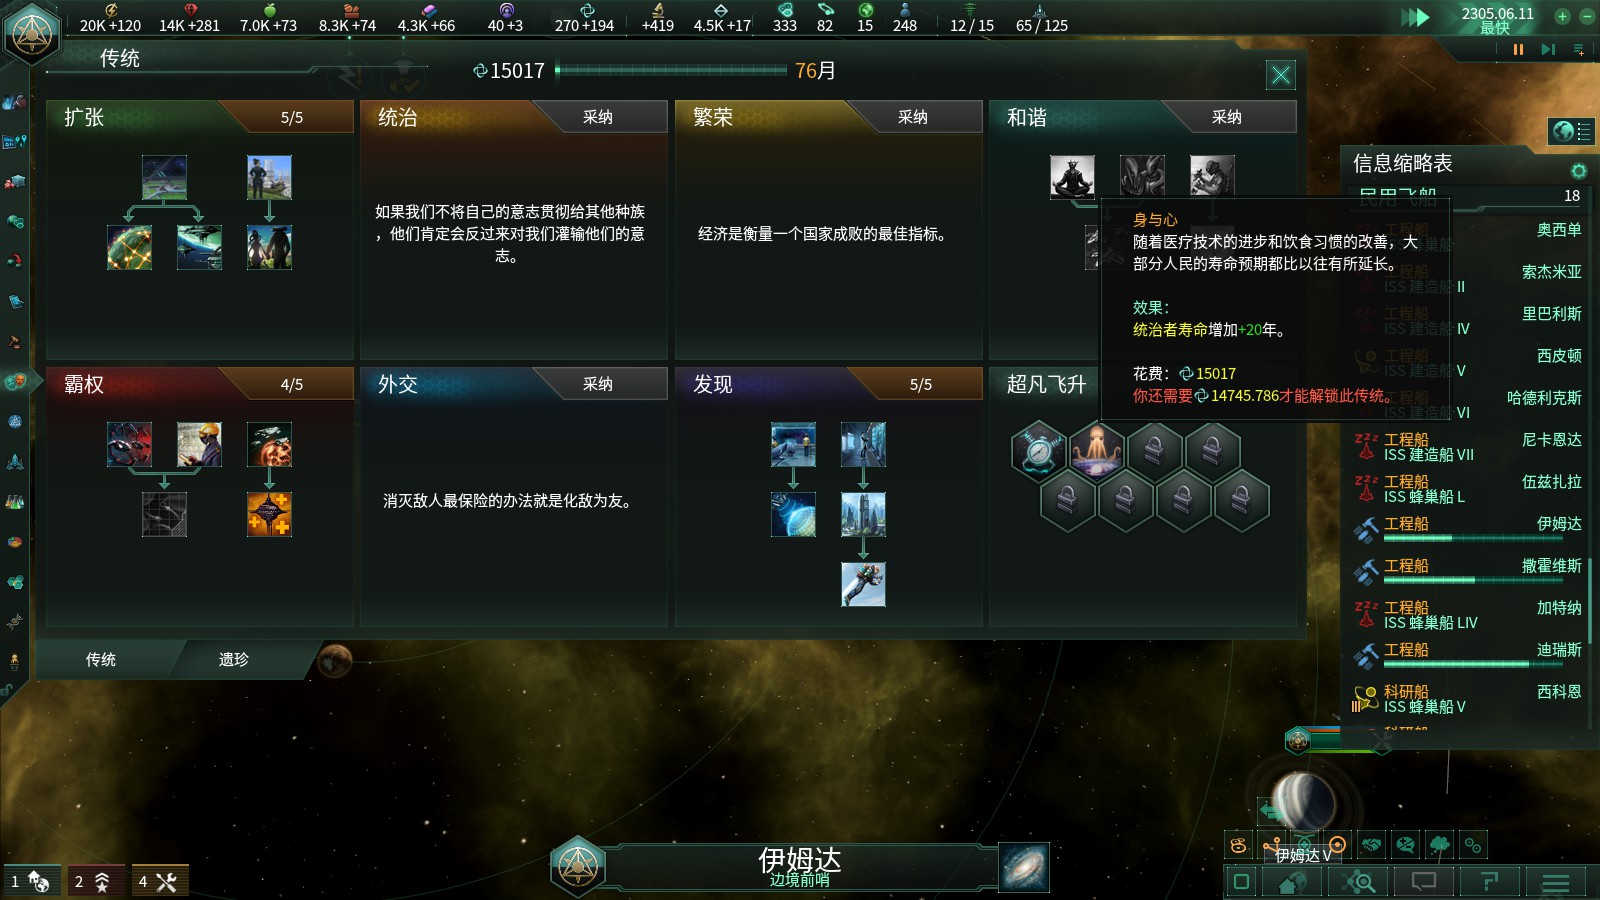Select the pumpkin ship tradition in 霸权

[x=269, y=444]
